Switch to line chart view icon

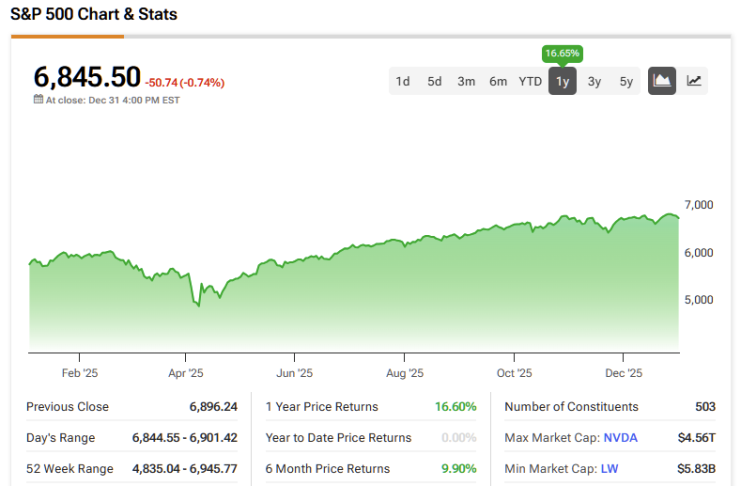pos(694,81)
